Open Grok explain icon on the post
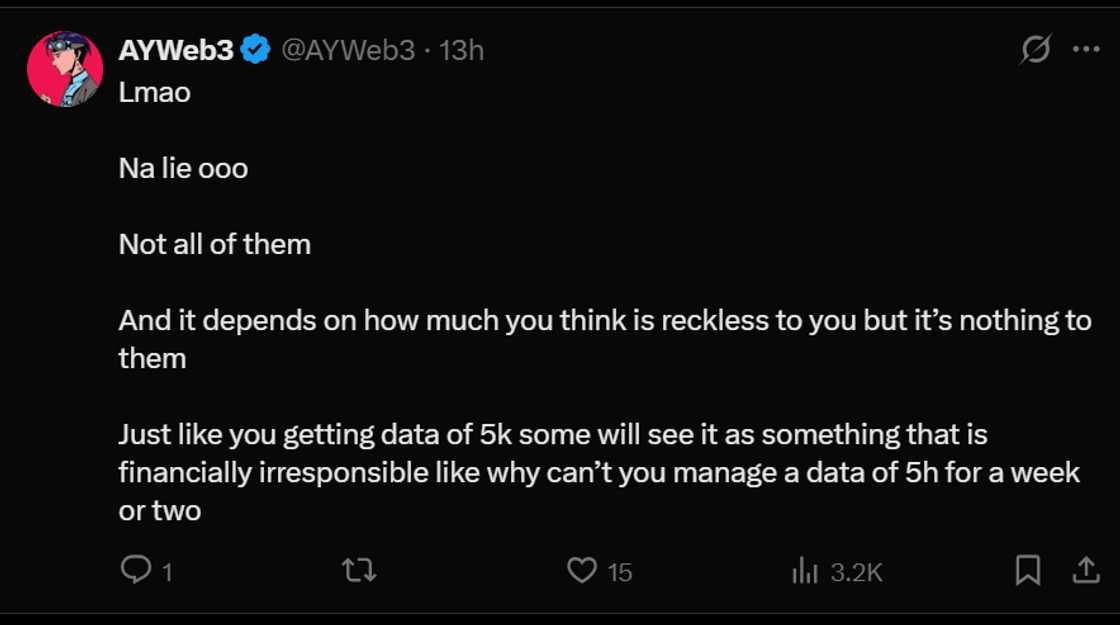Image resolution: width=1120 pixels, height=625 pixels. [x=1035, y=49]
